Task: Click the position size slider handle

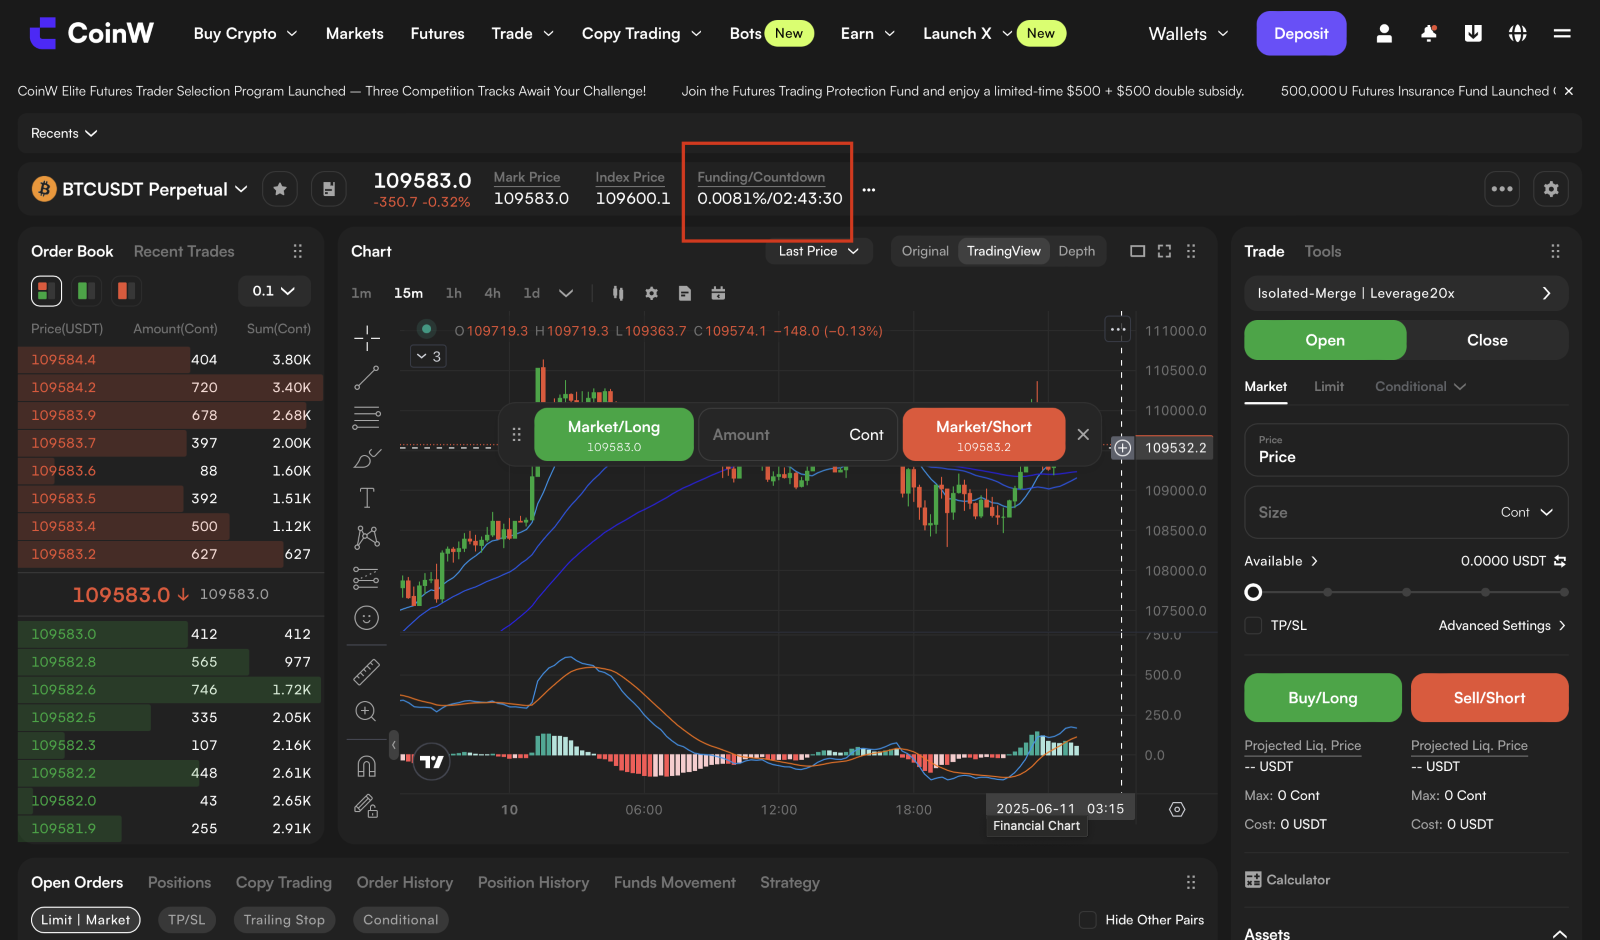Action: [x=1253, y=592]
